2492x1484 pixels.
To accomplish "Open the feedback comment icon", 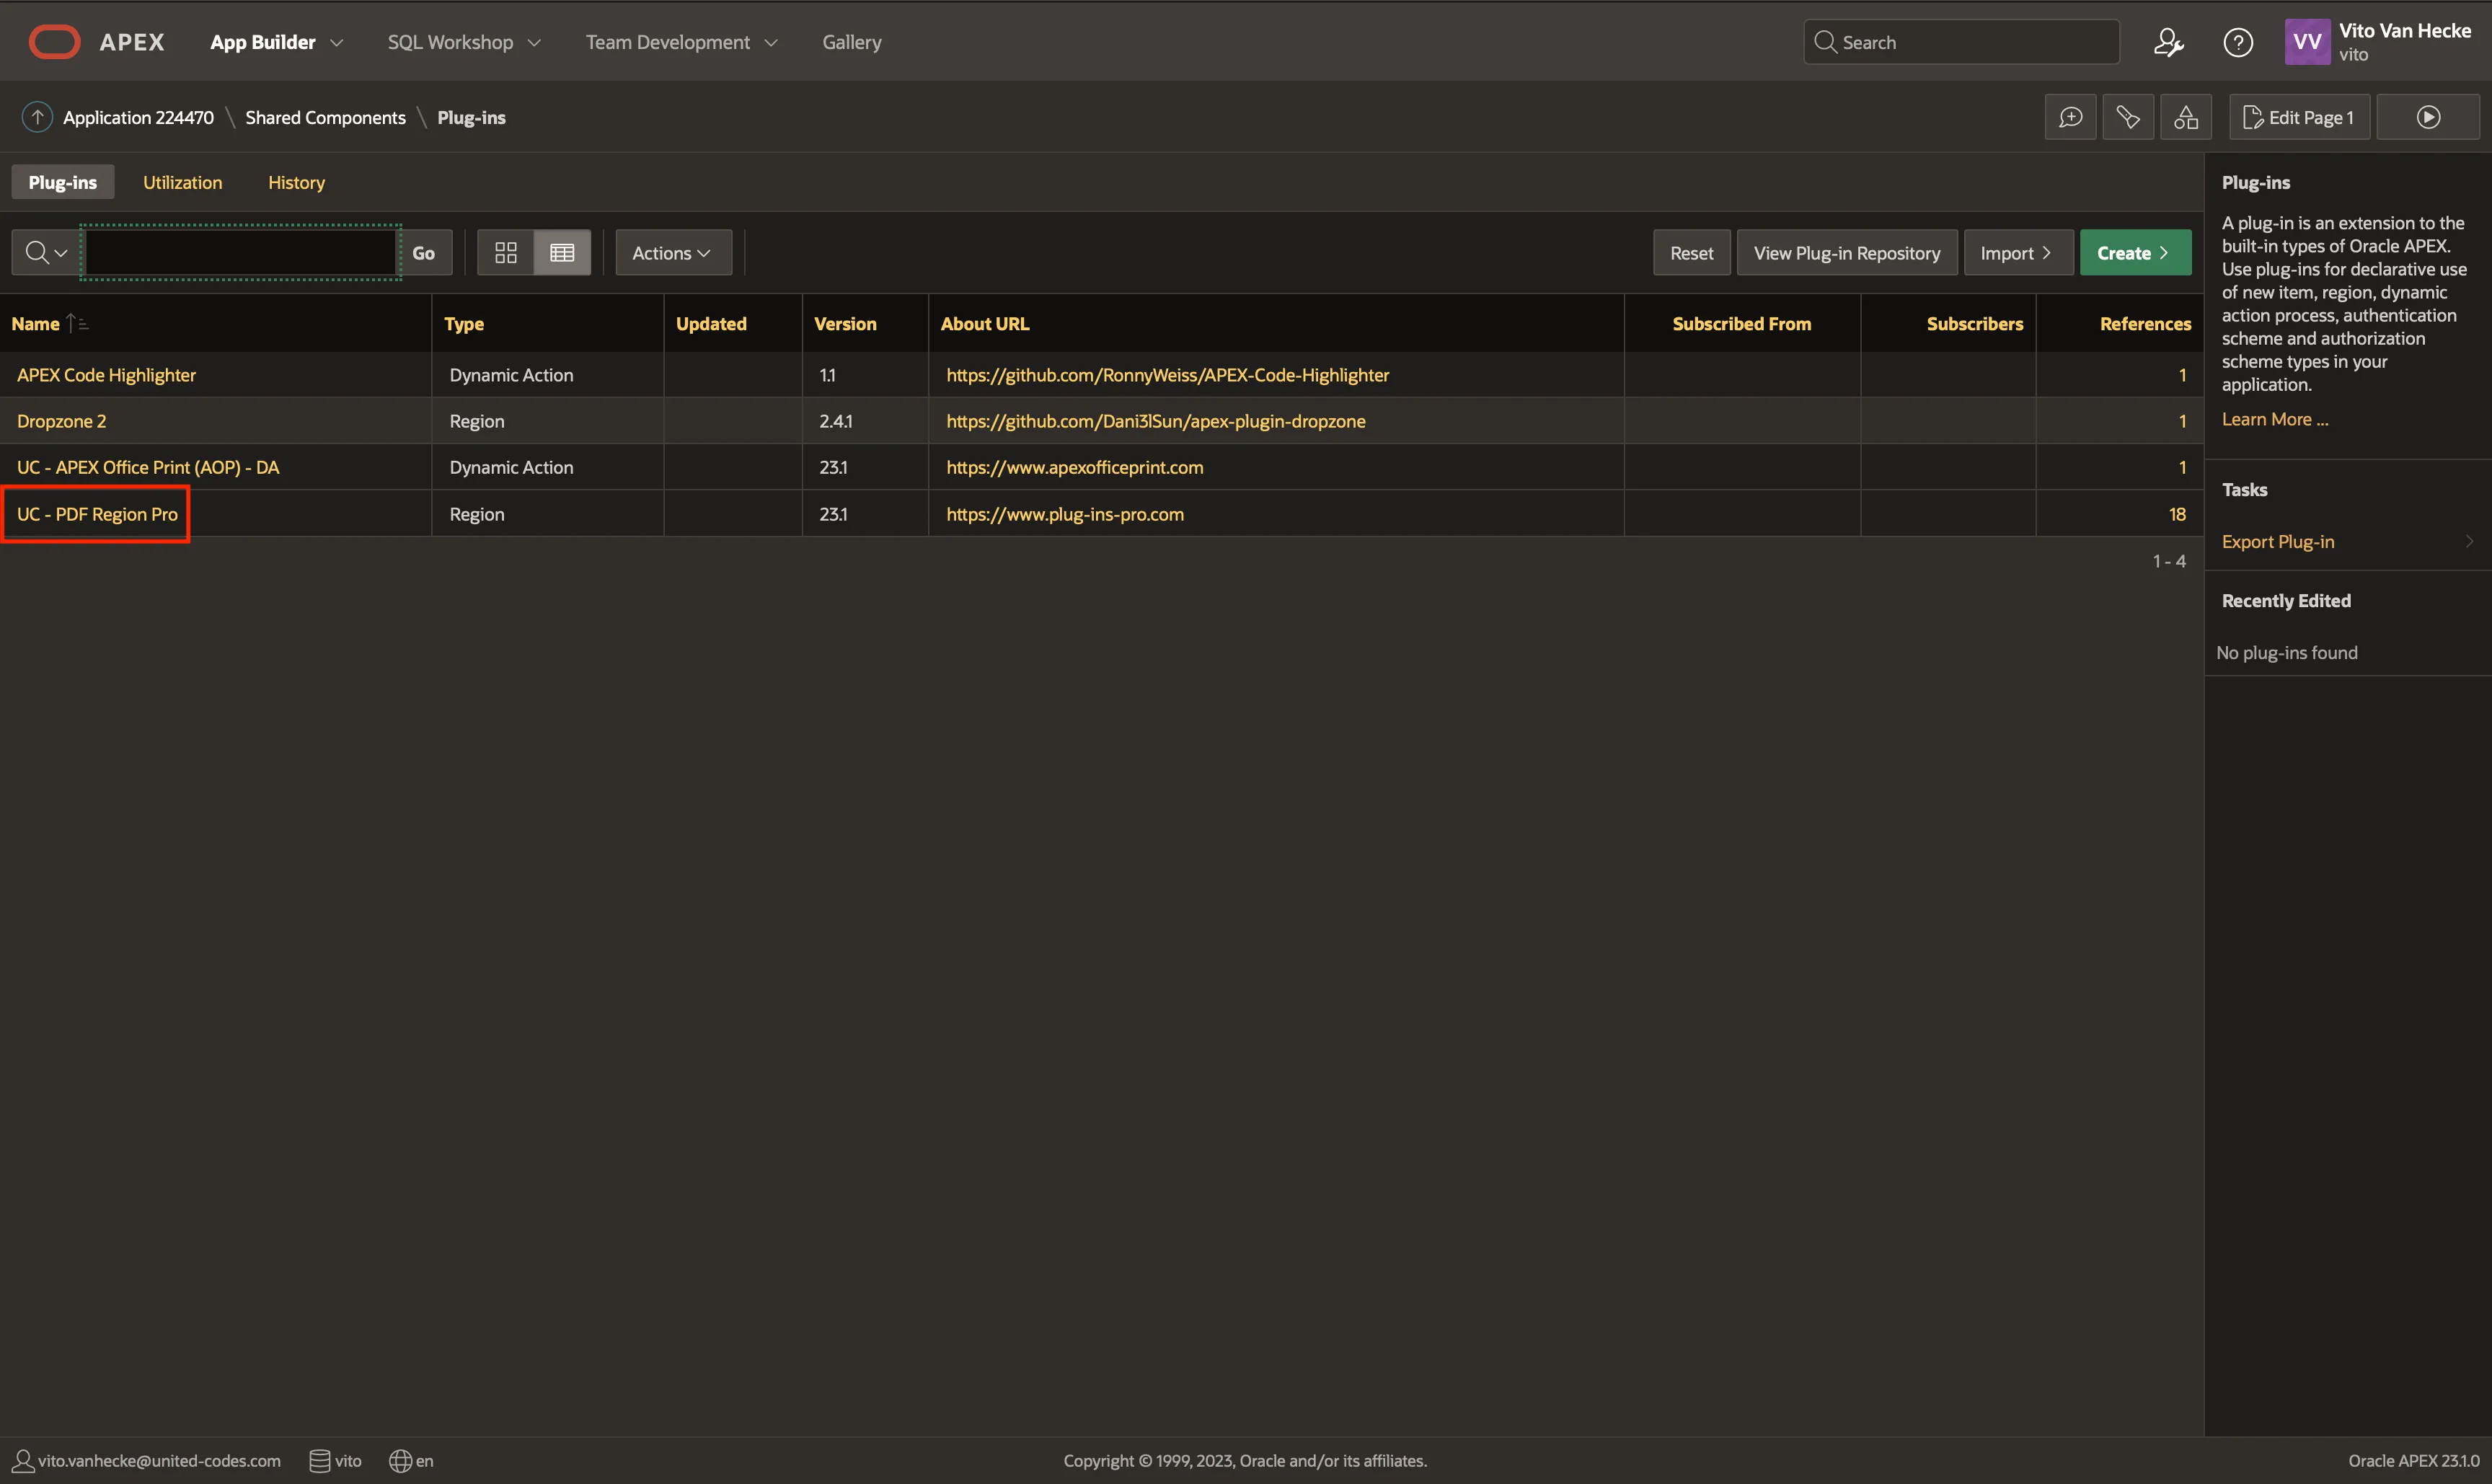I will point(2070,118).
